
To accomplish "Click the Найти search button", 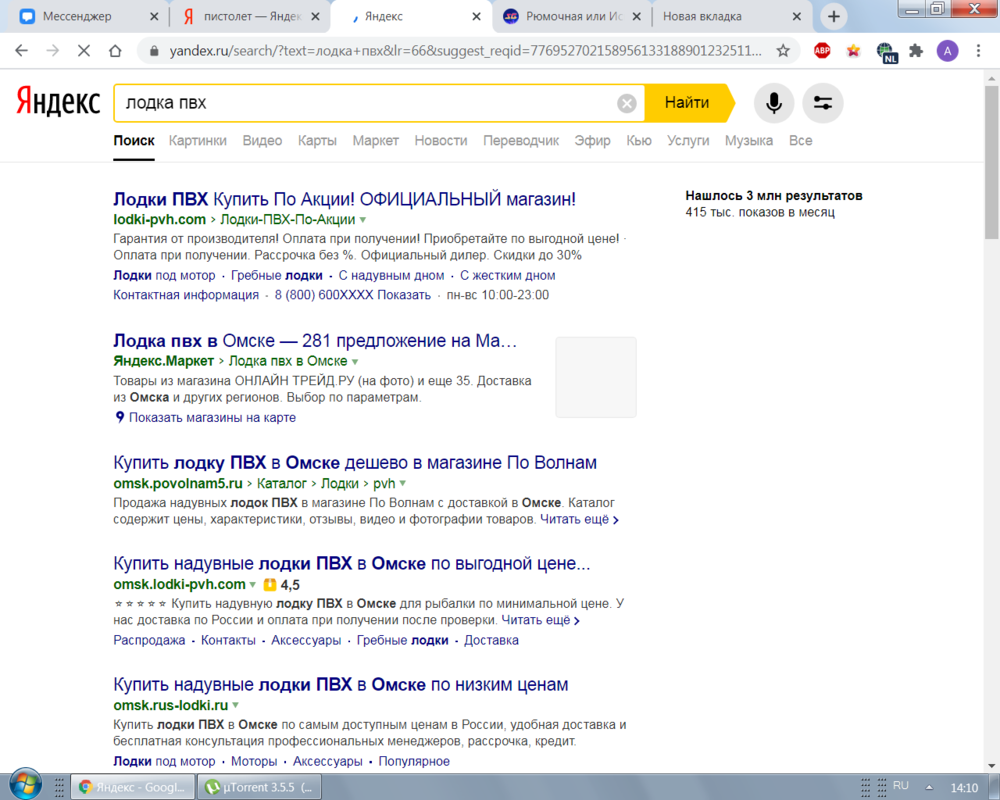I will pos(687,103).
